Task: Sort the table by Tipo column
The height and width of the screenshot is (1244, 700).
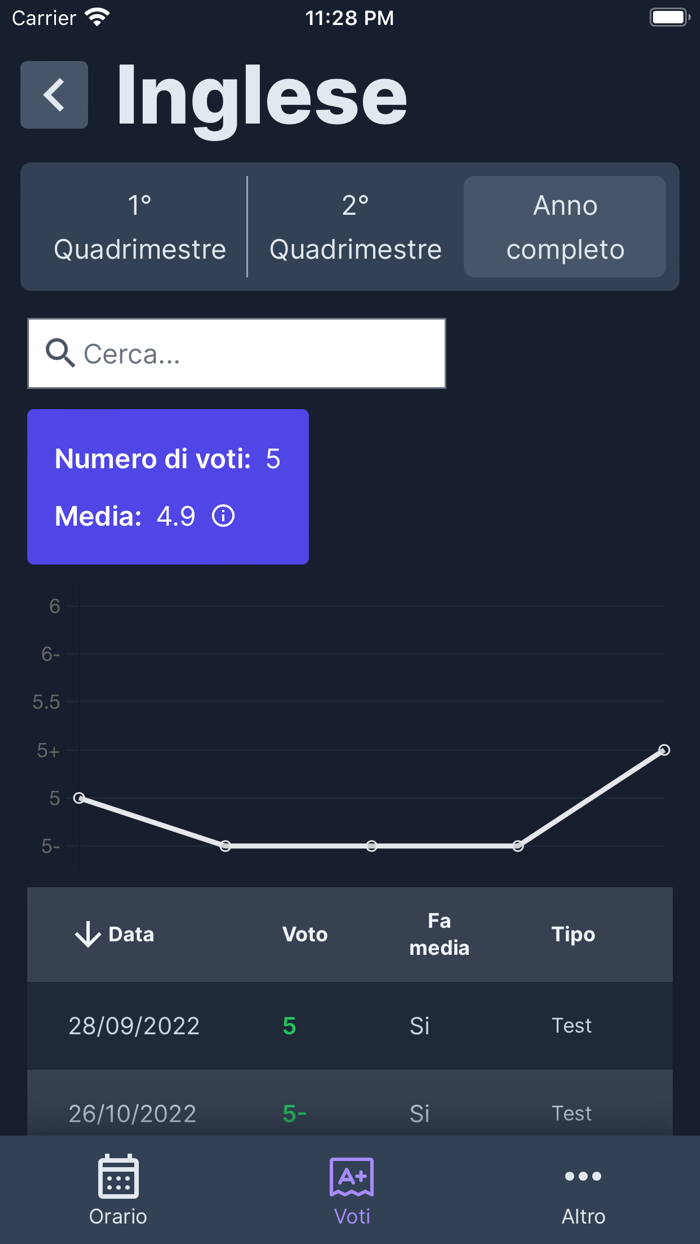Action: pyautogui.click(x=573, y=934)
